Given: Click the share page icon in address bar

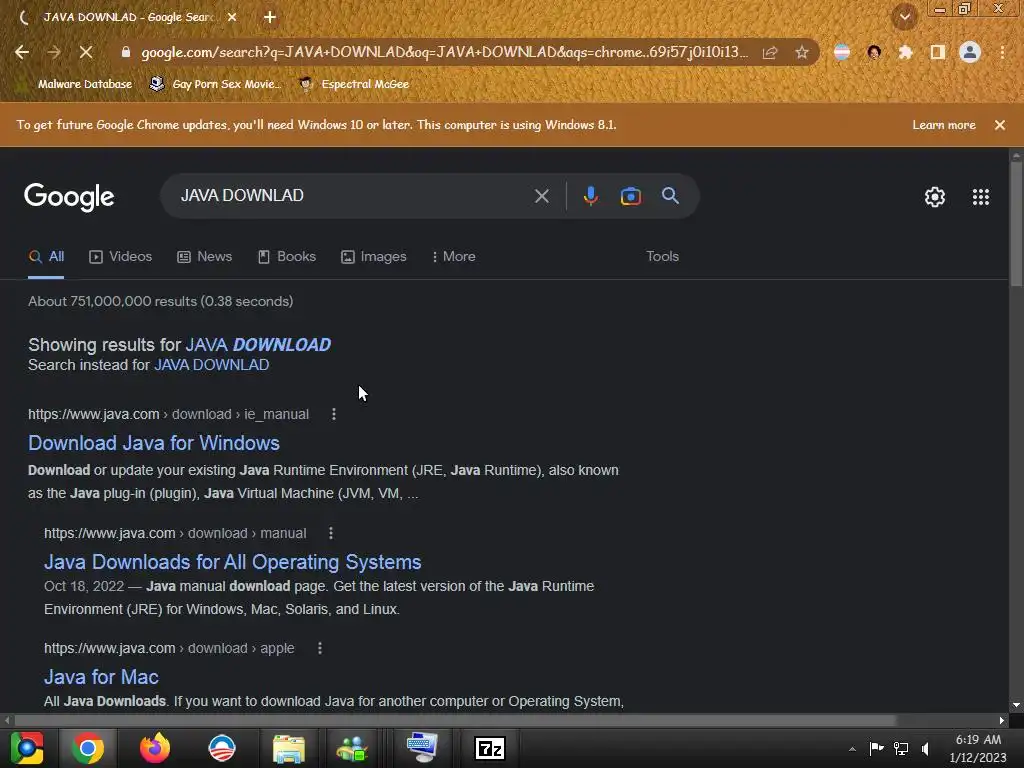Looking at the screenshot, I should pos(770,52).
